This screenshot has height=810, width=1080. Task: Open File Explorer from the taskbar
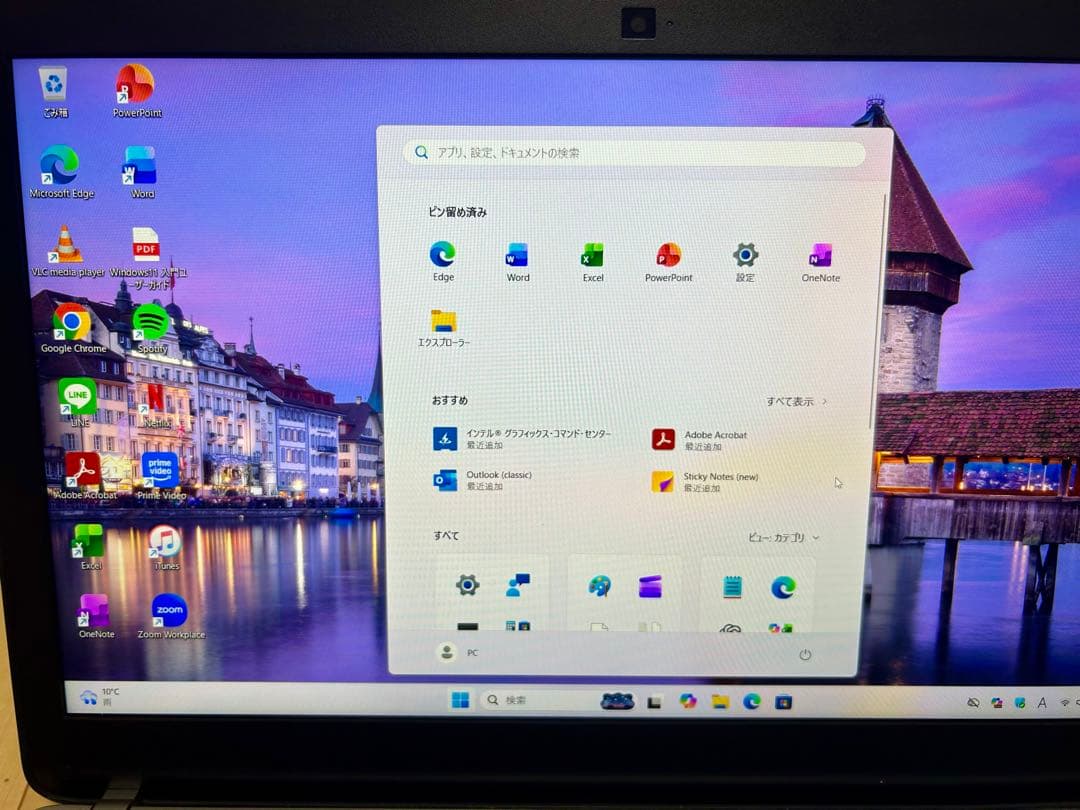click(720, 702)
